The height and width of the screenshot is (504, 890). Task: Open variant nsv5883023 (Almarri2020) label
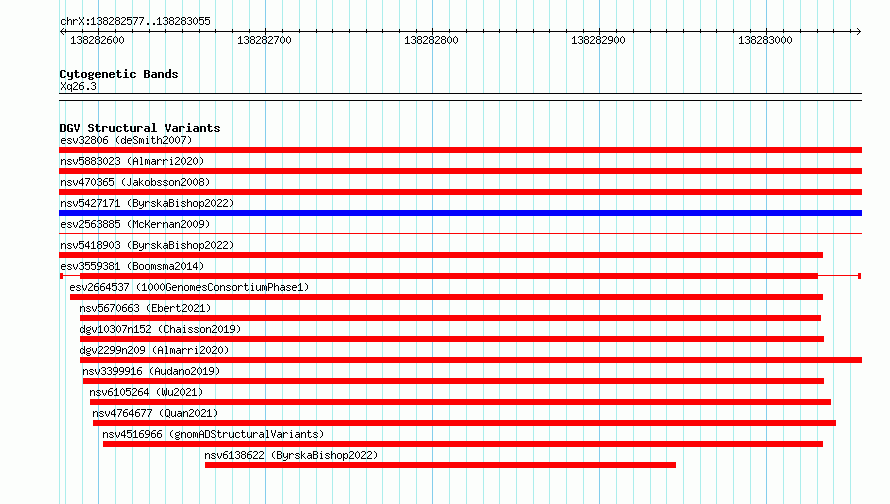[x=132, y=161]
